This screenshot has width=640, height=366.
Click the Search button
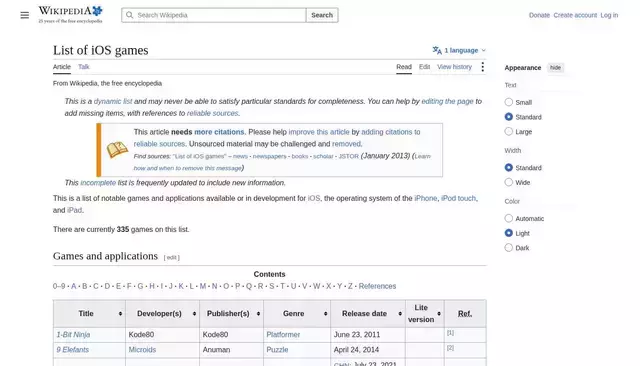[322, 15]
